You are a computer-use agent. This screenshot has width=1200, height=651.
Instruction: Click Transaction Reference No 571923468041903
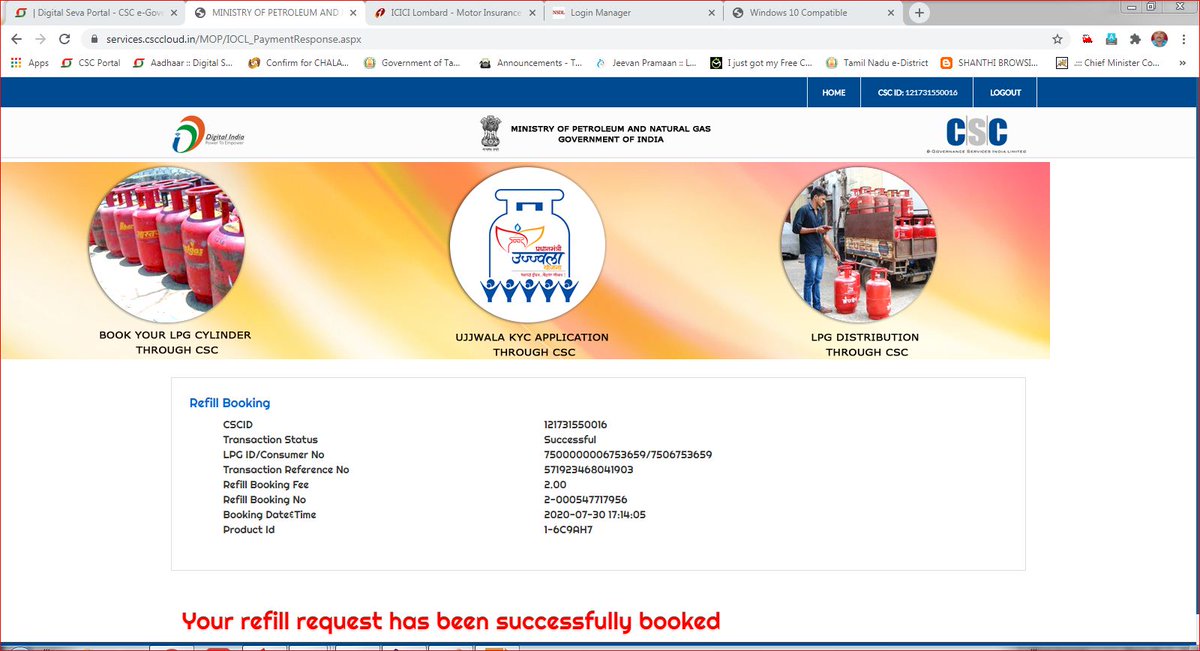(589, 470)
